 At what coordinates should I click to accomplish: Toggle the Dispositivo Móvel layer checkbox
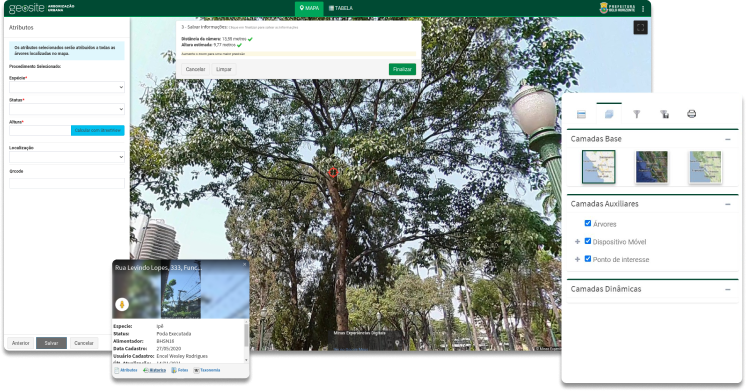(x=588, y=241)
